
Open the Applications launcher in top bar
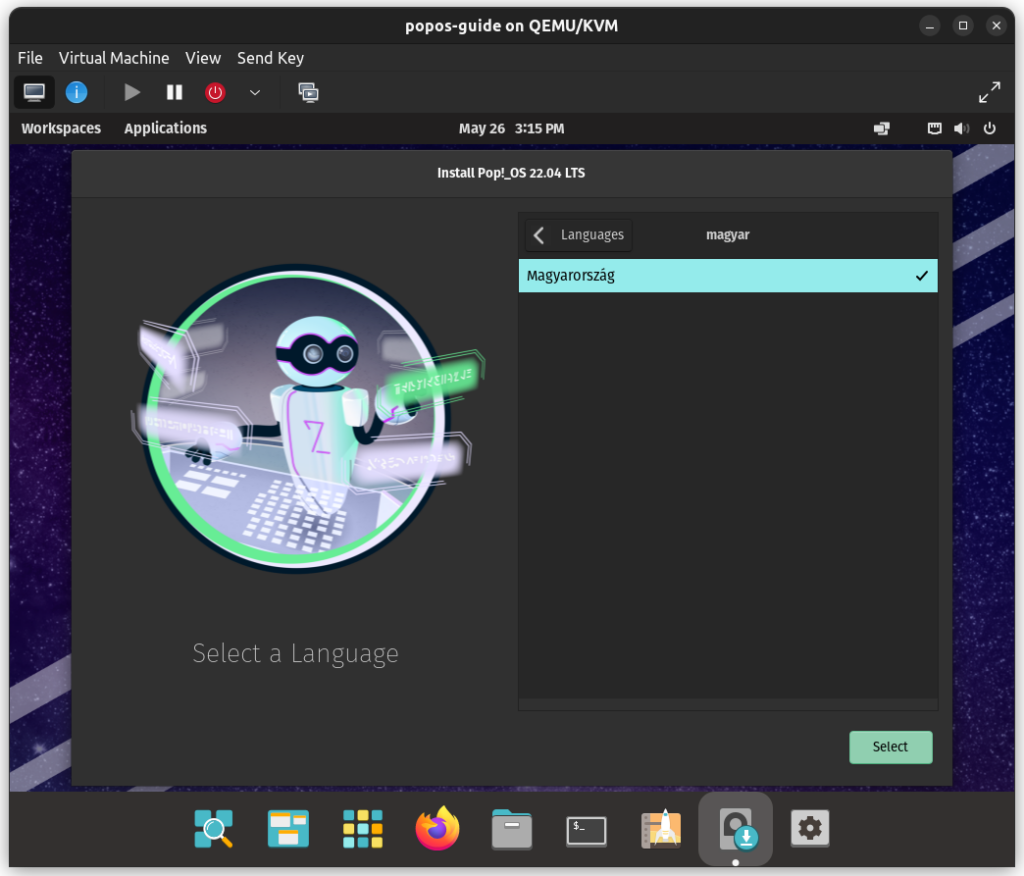click(165, 128)
